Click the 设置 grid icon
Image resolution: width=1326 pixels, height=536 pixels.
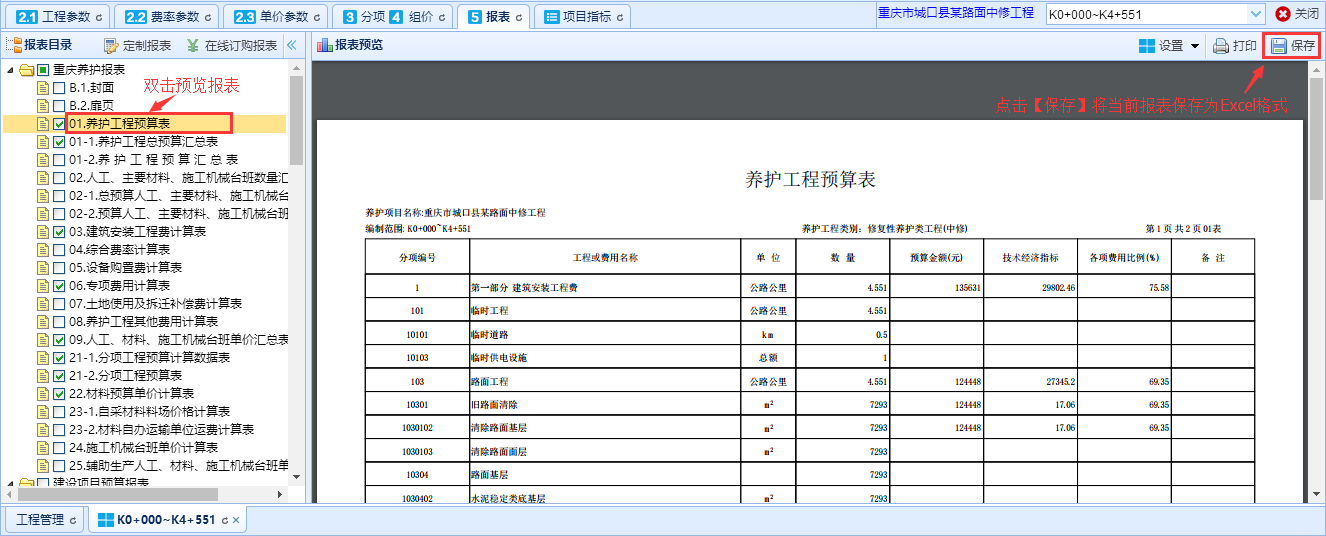click(x=1146, y=45)
